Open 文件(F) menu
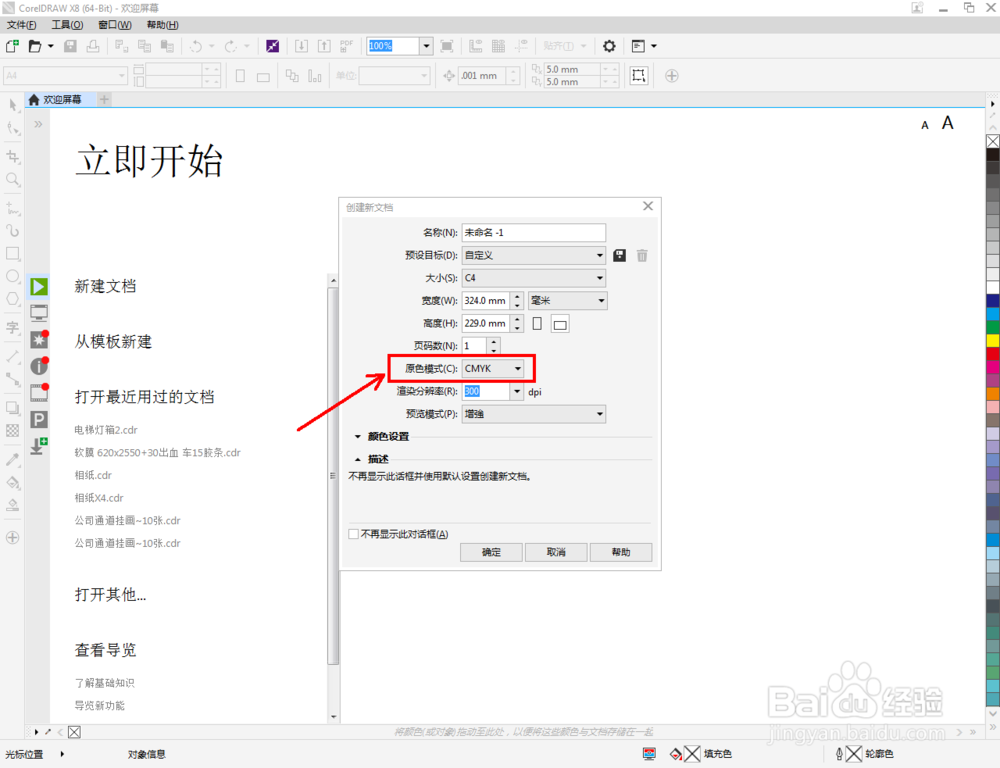 pyautogui.click(x=21, y=25)
